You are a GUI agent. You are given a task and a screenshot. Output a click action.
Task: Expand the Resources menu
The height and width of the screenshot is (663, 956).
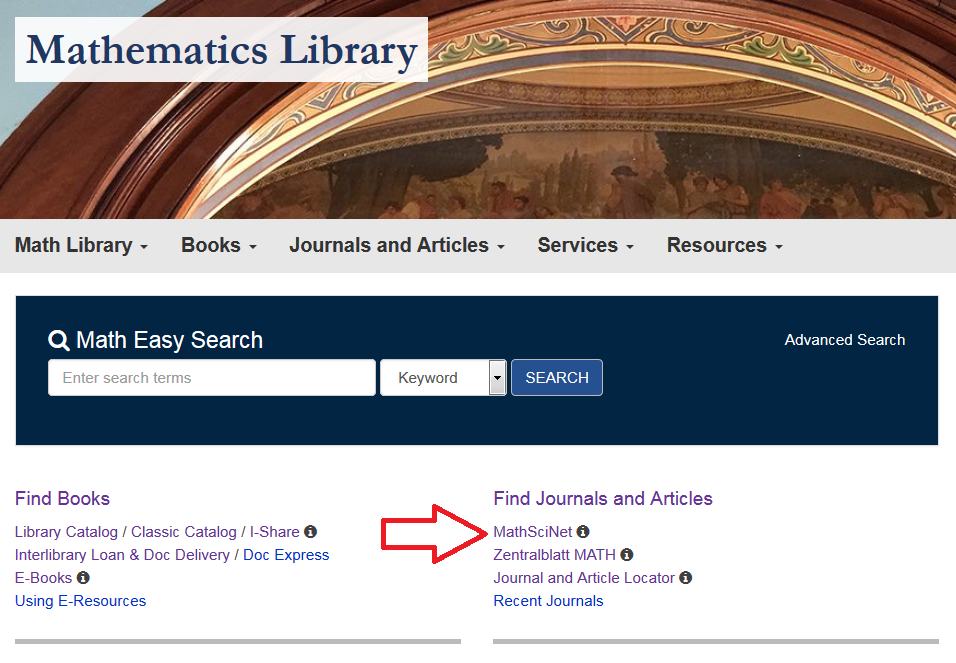point(724,246)
